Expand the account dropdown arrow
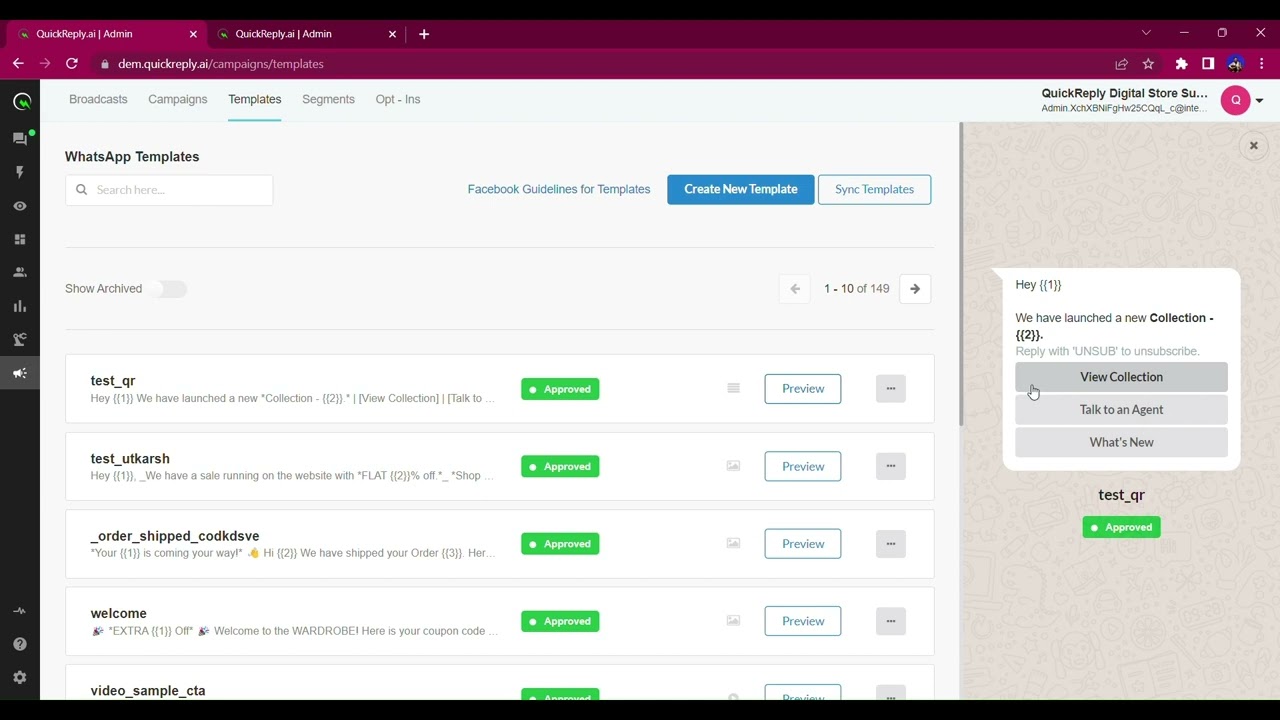Screen dimensions: 1280x720 [x=1259, y=101]
